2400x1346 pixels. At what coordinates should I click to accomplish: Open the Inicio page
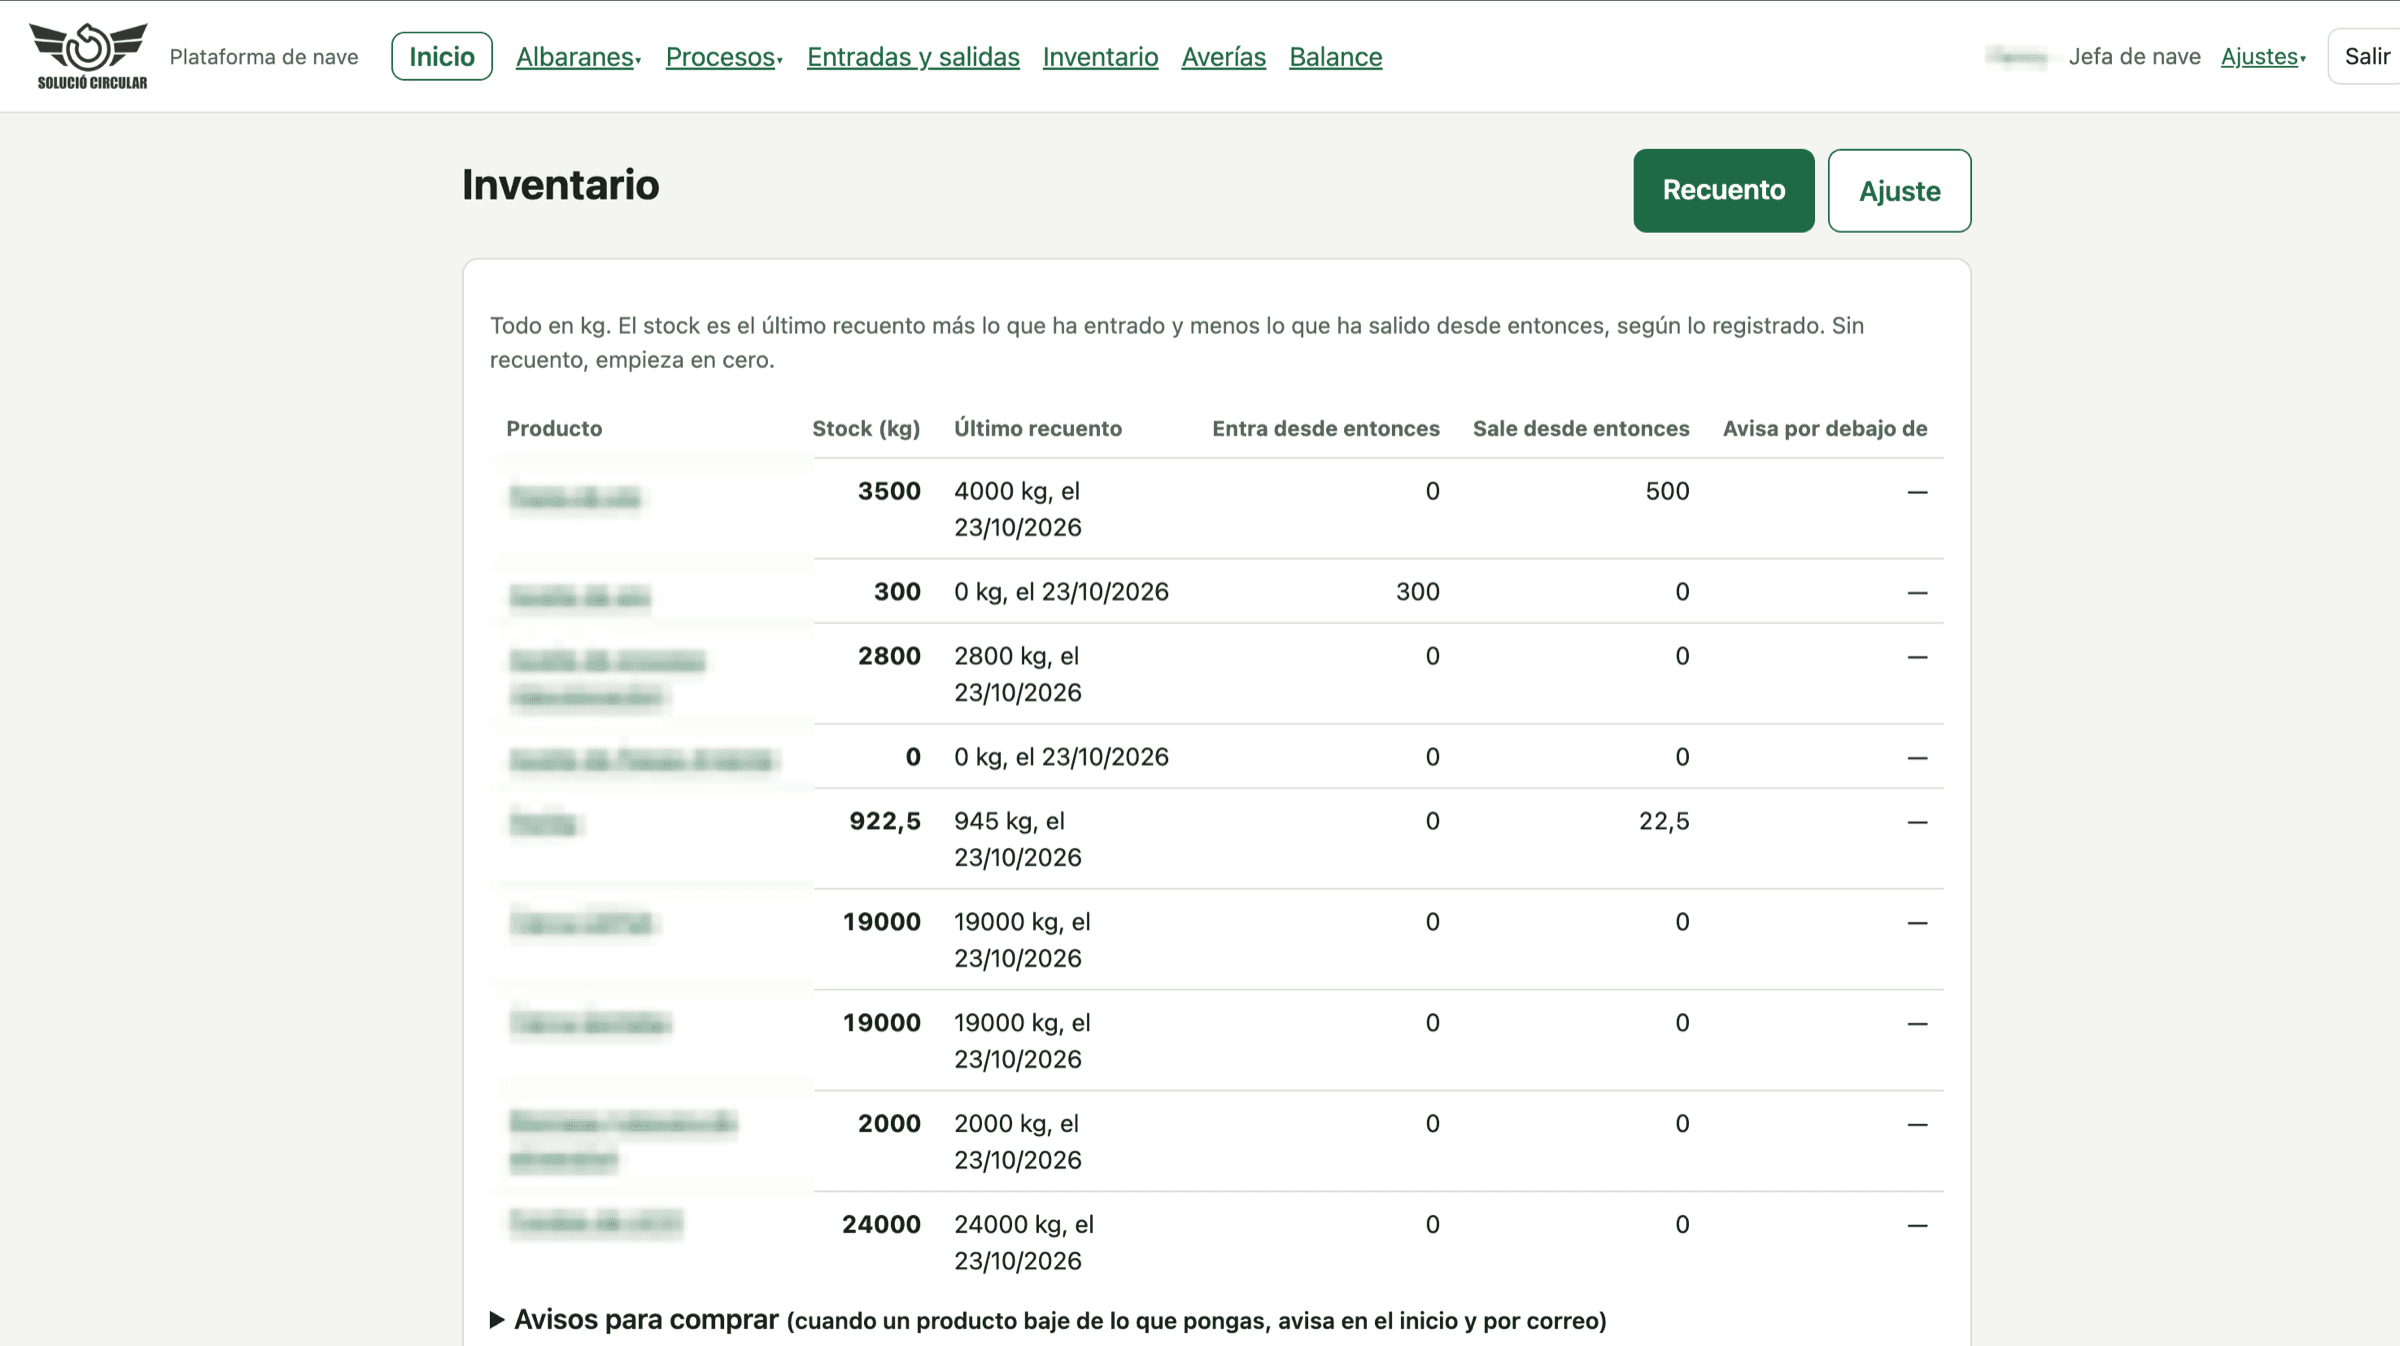(441, 56)
